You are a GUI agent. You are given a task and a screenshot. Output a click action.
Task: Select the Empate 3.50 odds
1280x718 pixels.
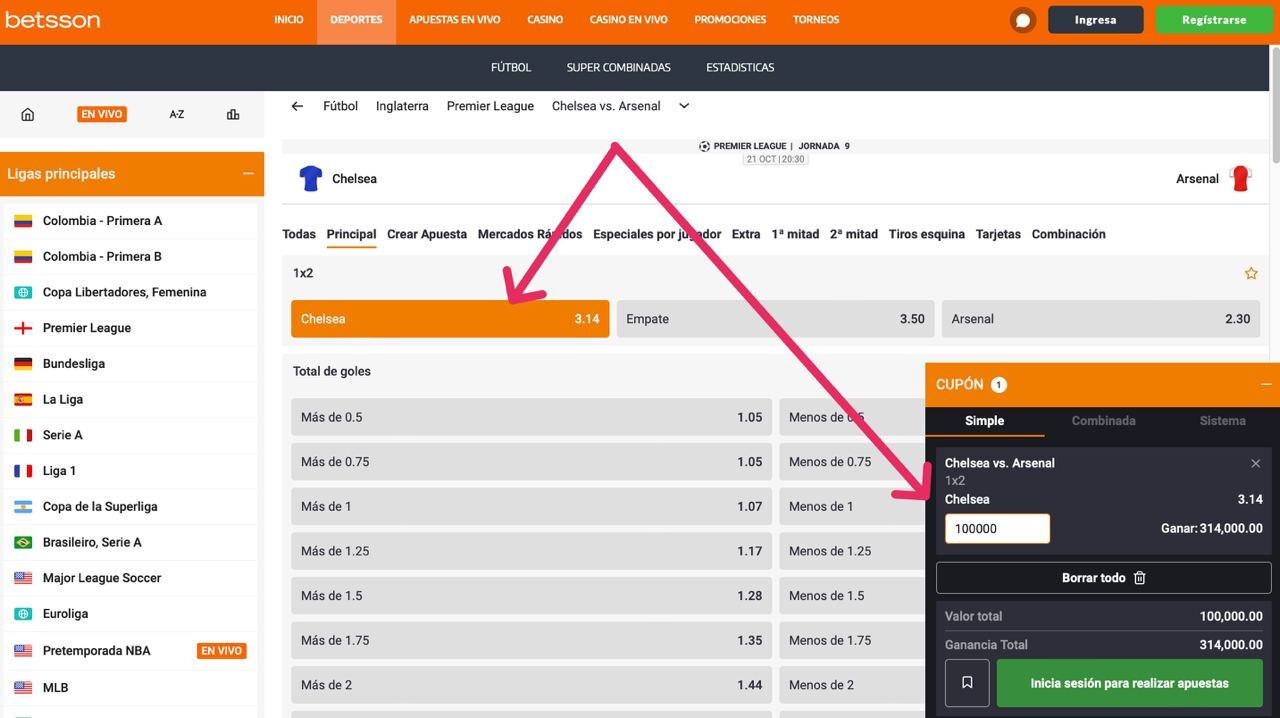(775, 319)
